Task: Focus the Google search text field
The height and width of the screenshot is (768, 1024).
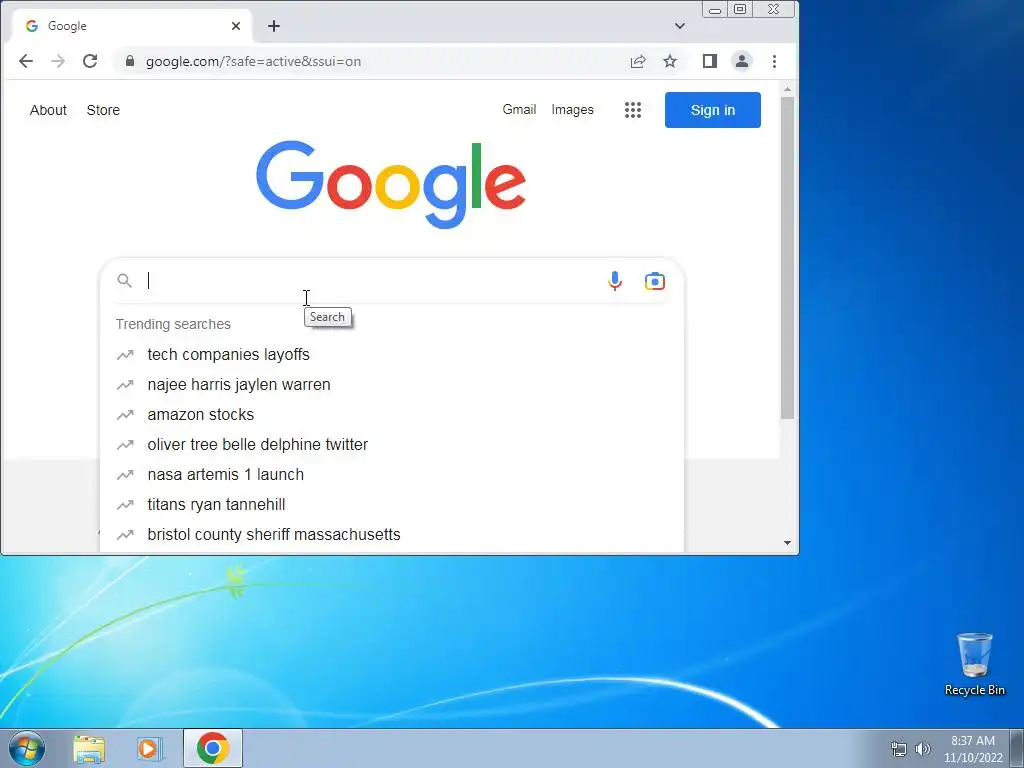Action: click(x=372, y=281)
